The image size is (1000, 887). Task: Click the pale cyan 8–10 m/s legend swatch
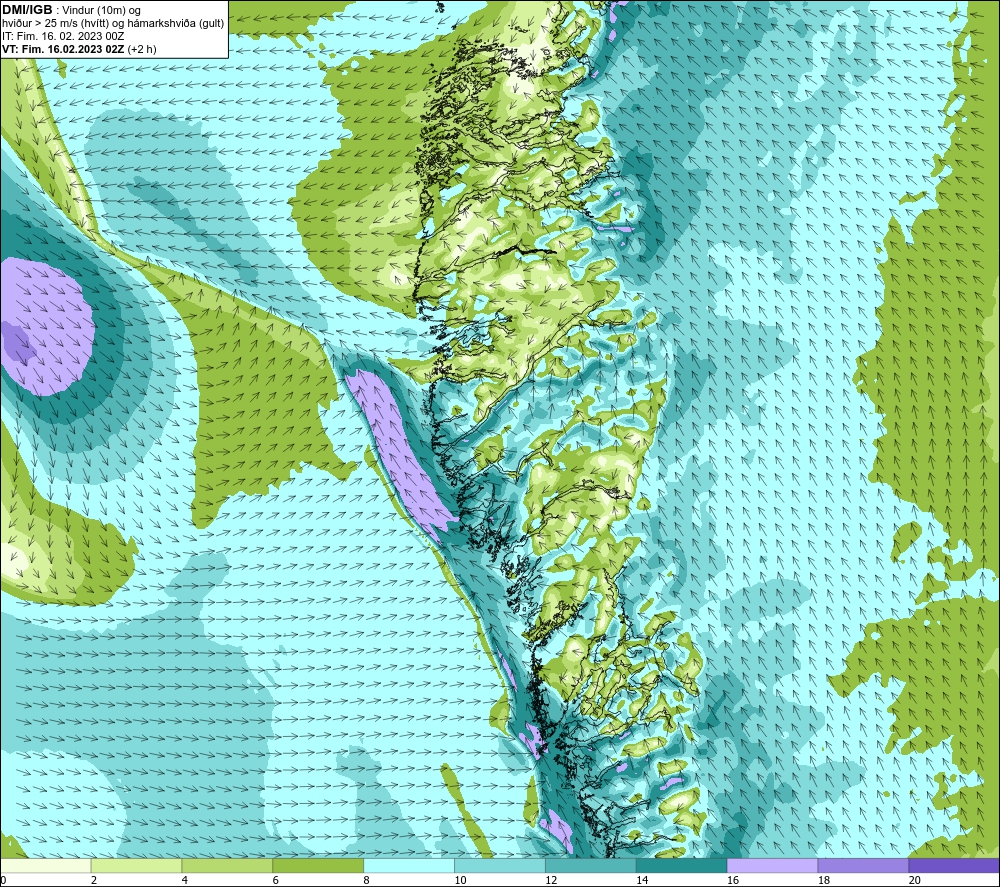click(x=409, y=865)
